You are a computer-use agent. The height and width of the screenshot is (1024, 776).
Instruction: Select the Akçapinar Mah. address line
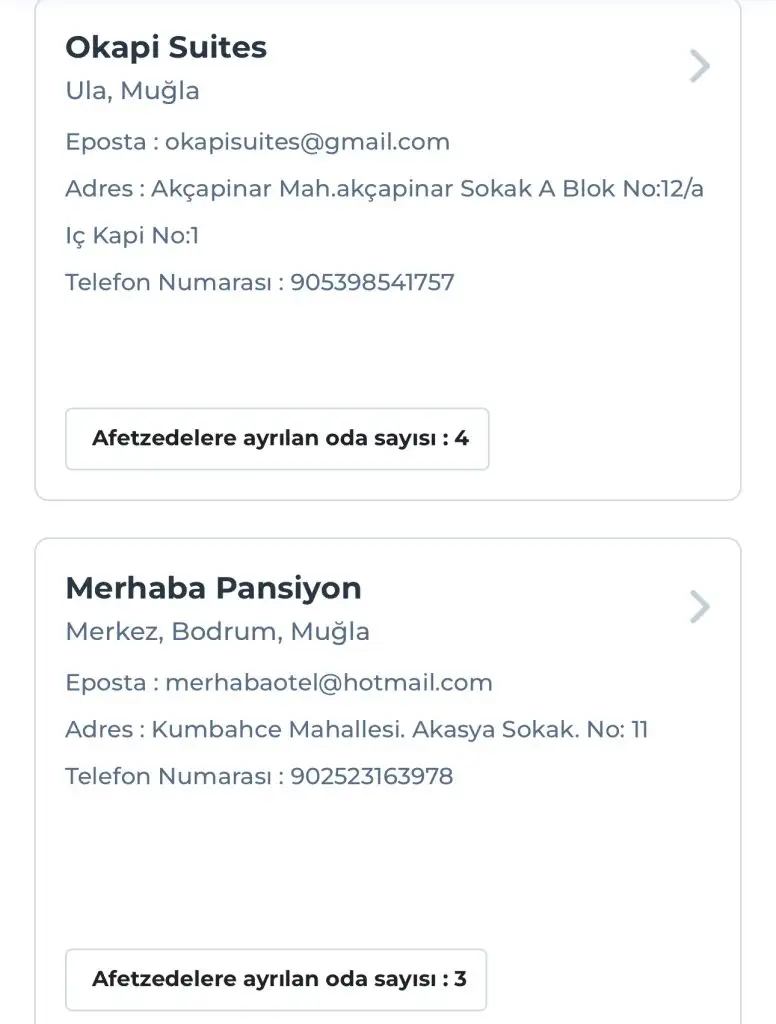point(427,189)
